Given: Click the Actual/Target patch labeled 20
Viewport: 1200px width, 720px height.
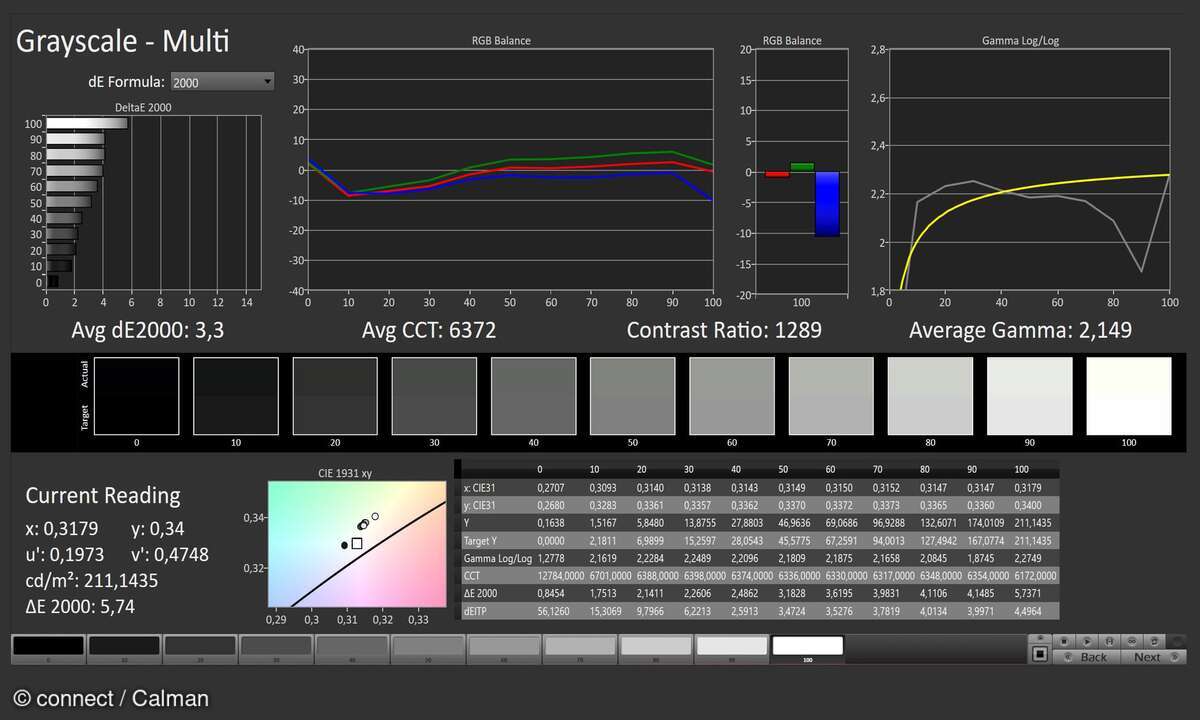Looking at the screenshot, I should (x=334, y=396).
